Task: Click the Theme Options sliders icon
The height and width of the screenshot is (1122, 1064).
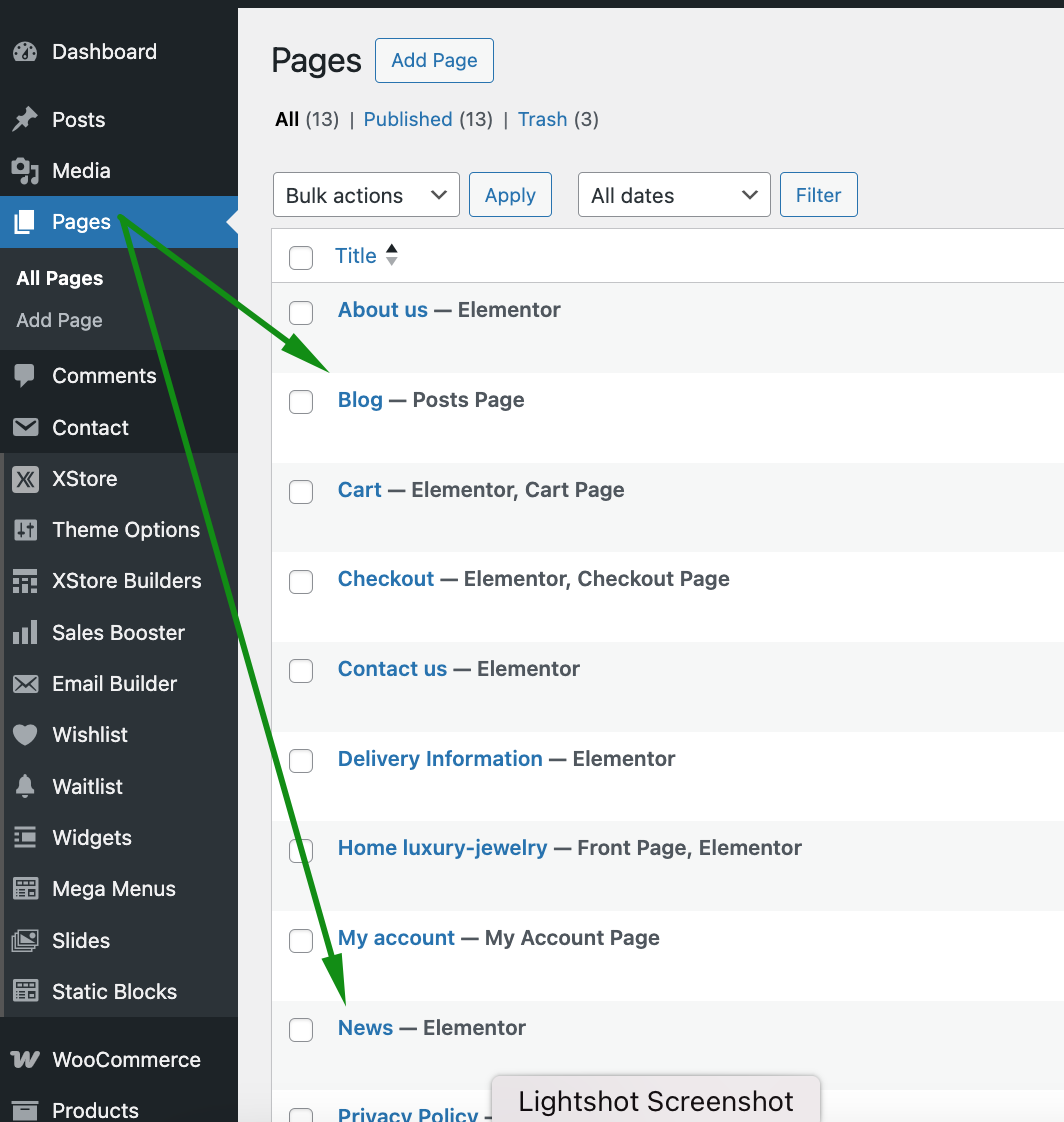Action: pyautogui.click(x=26, y=530)
